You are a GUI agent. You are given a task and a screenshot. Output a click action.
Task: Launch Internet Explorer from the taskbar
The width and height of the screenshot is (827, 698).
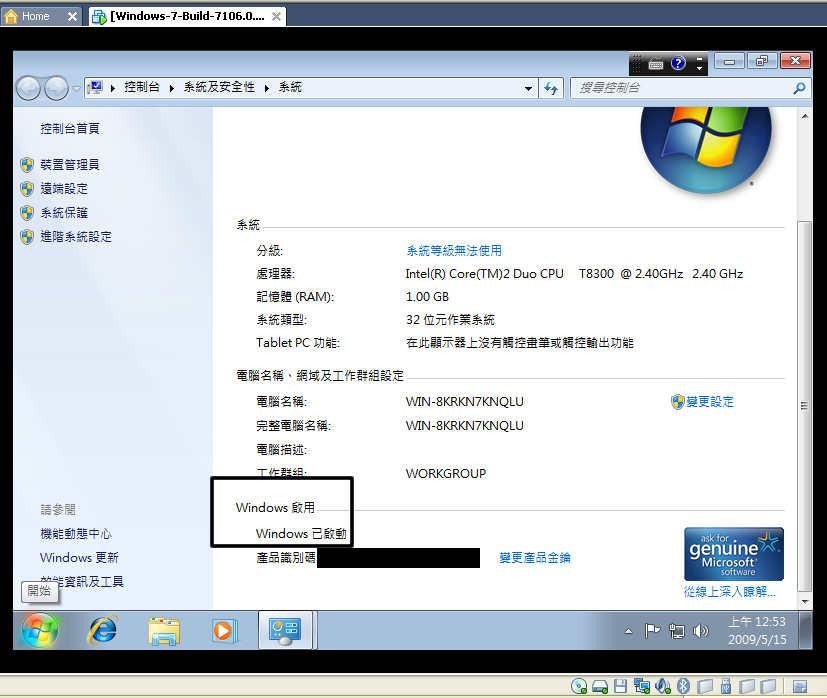(102, 630)
